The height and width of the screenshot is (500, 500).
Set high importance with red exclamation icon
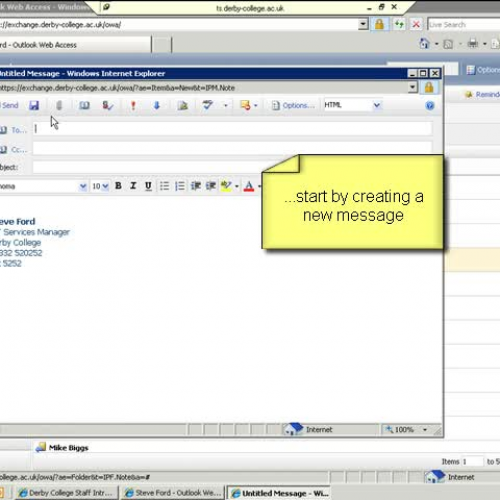133,105
